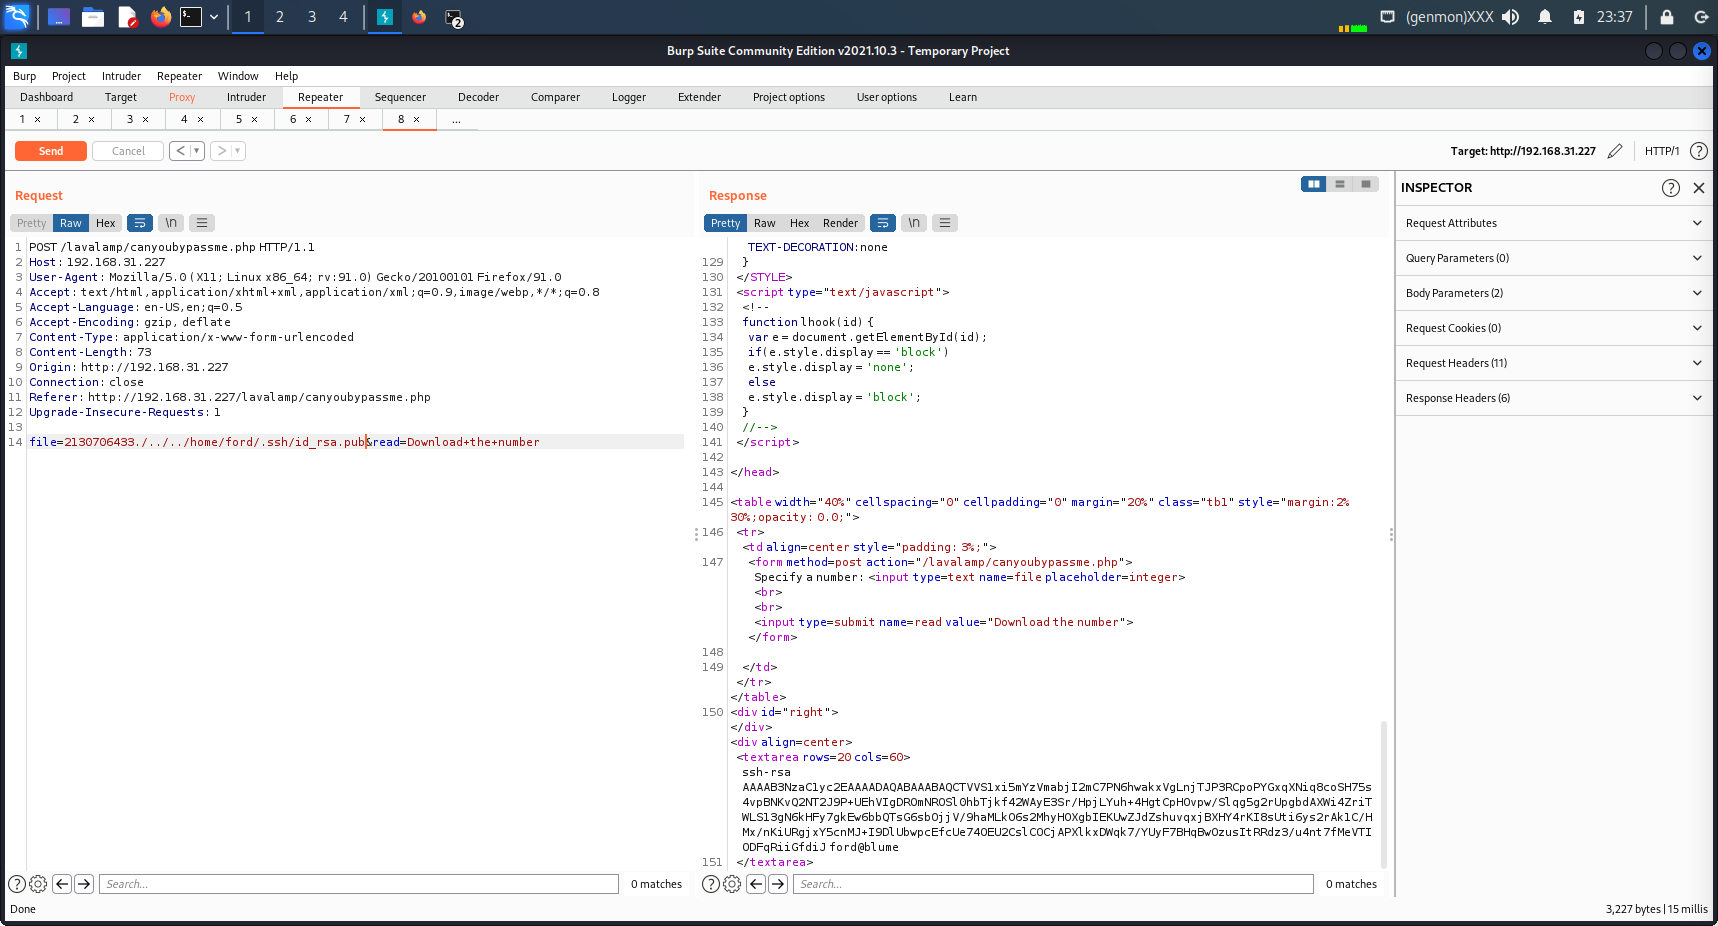Screen dimensions: 1718x926
Task: Open Response viewer hamburger options menu
Action: coord(945,223)
